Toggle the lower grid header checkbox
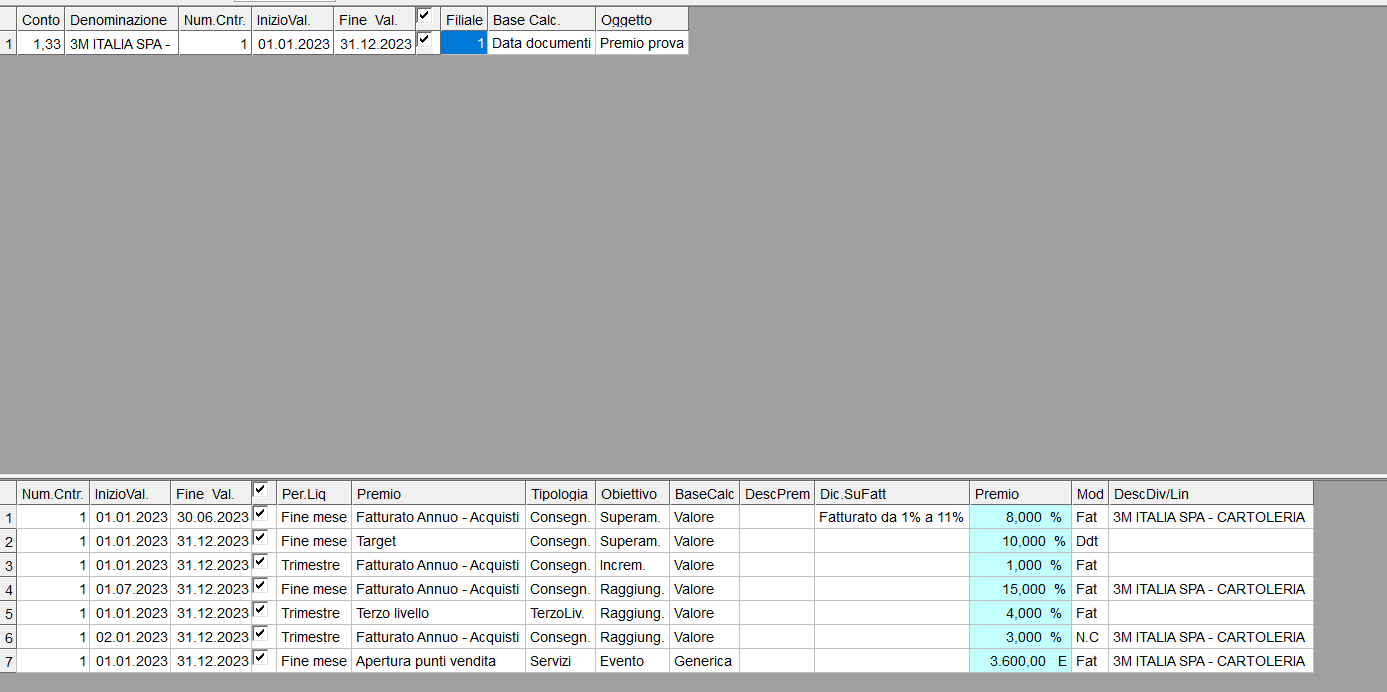Viewport: 1387px width, 692px height. (261, 490)
